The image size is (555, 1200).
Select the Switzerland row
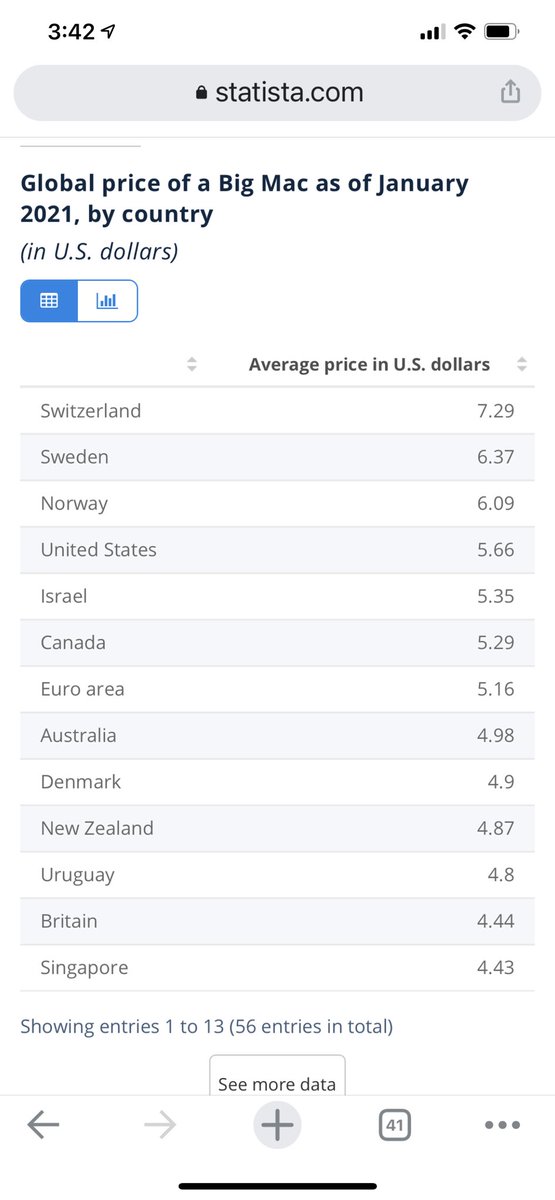[x=277, y=410]
